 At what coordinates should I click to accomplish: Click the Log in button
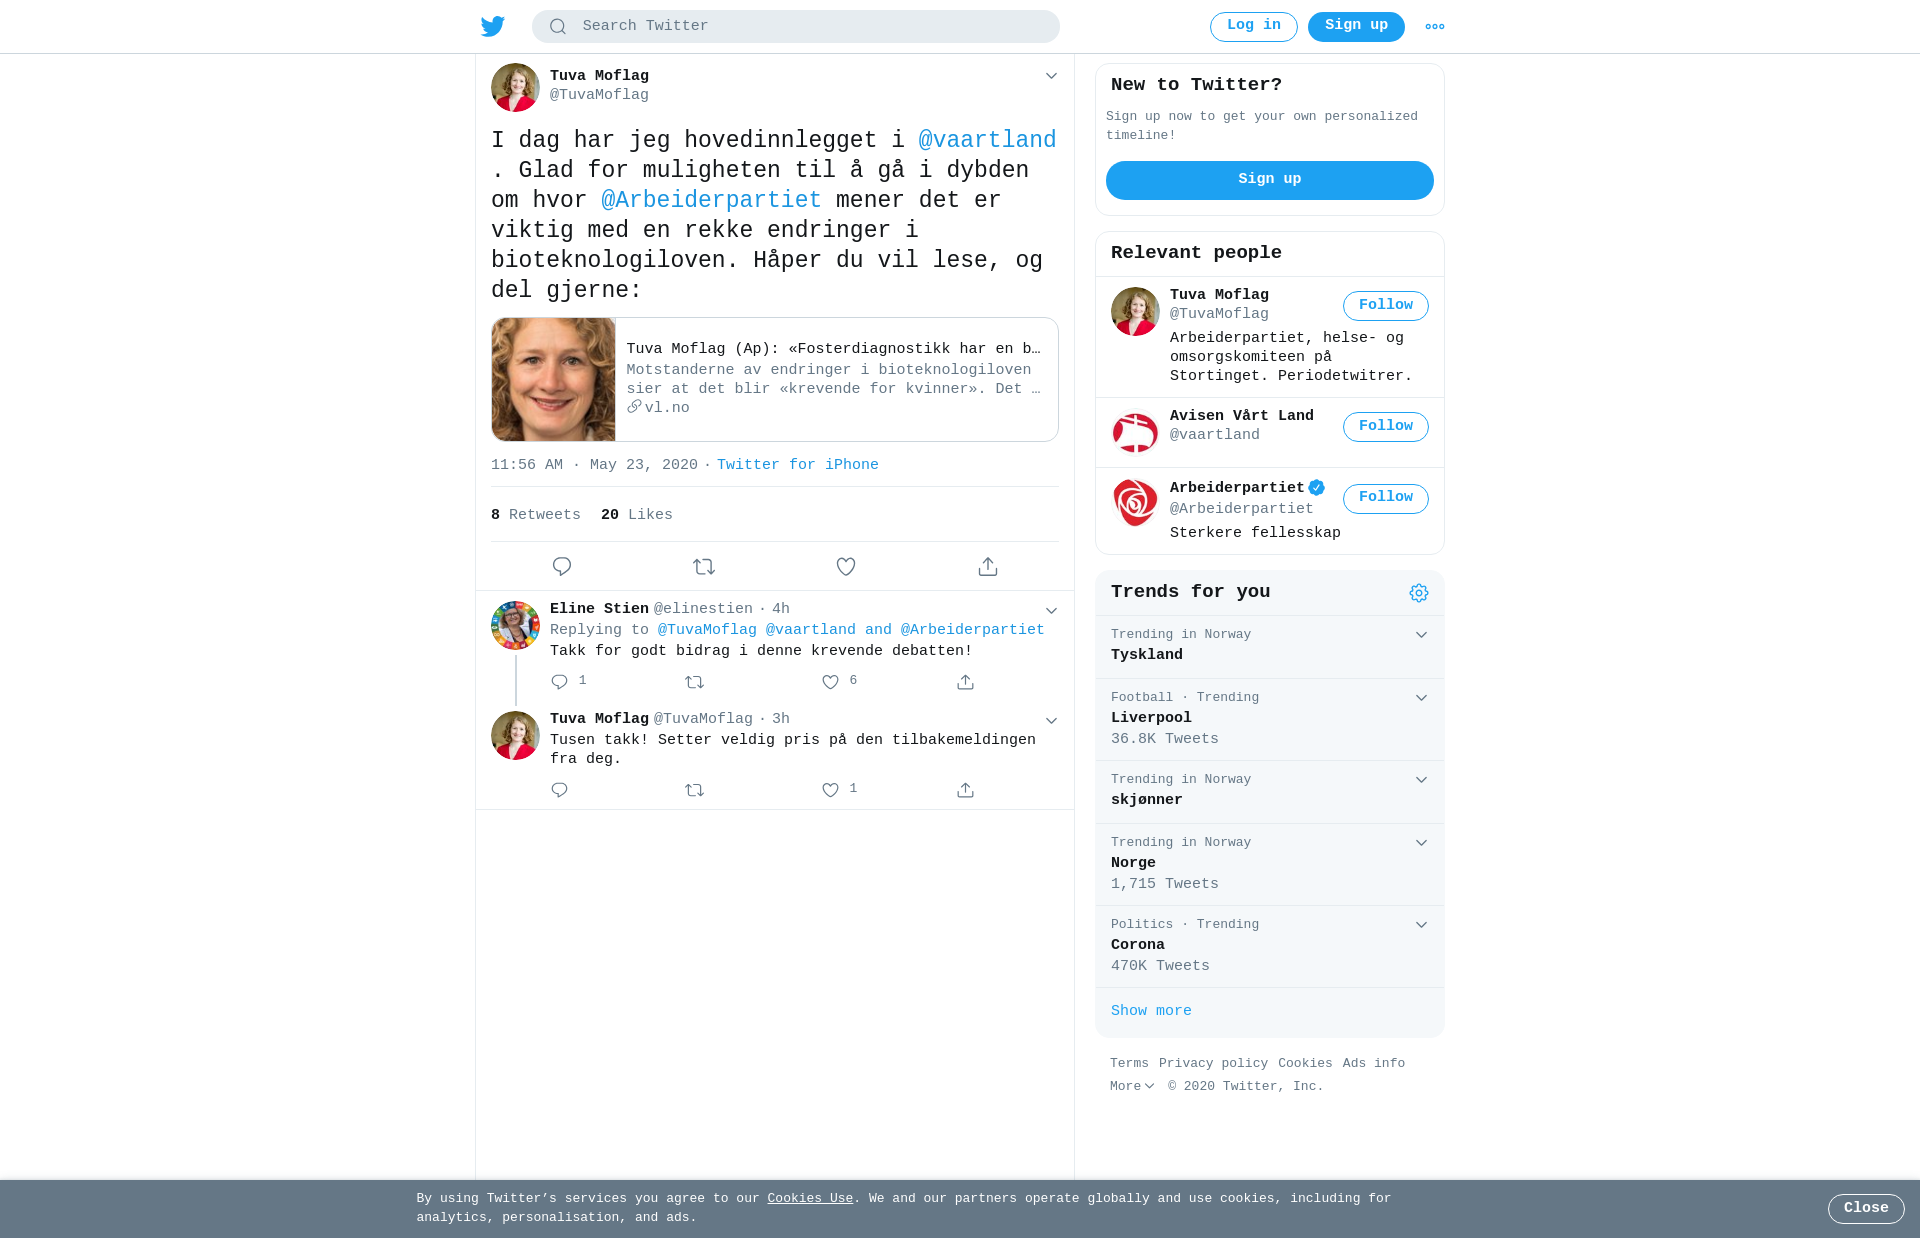click(1254, 27)
